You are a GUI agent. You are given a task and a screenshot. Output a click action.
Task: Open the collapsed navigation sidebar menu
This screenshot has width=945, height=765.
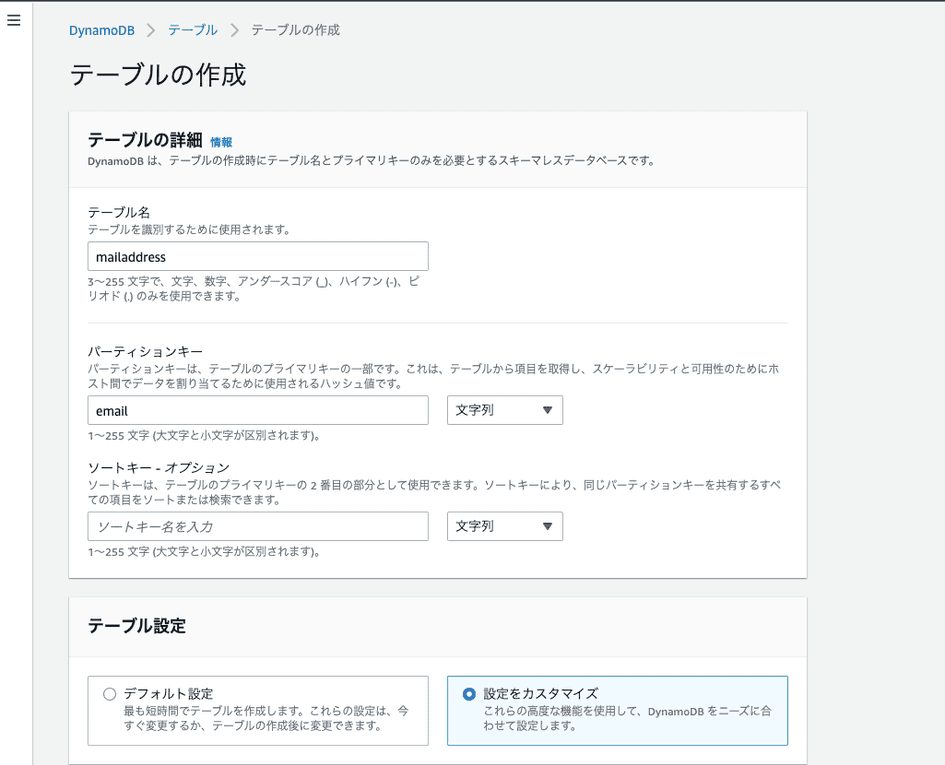(13, 20)
